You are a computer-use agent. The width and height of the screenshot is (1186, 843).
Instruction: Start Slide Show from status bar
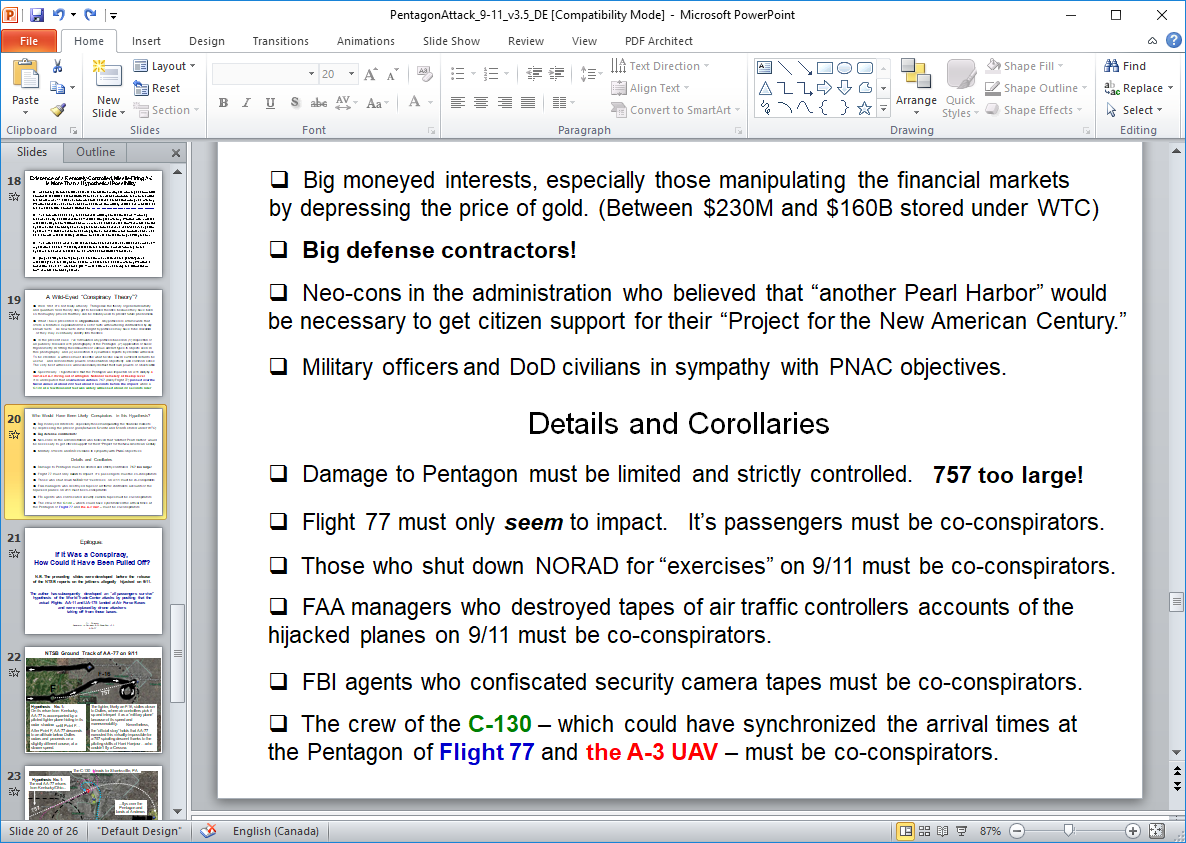[x=961, y=831]
